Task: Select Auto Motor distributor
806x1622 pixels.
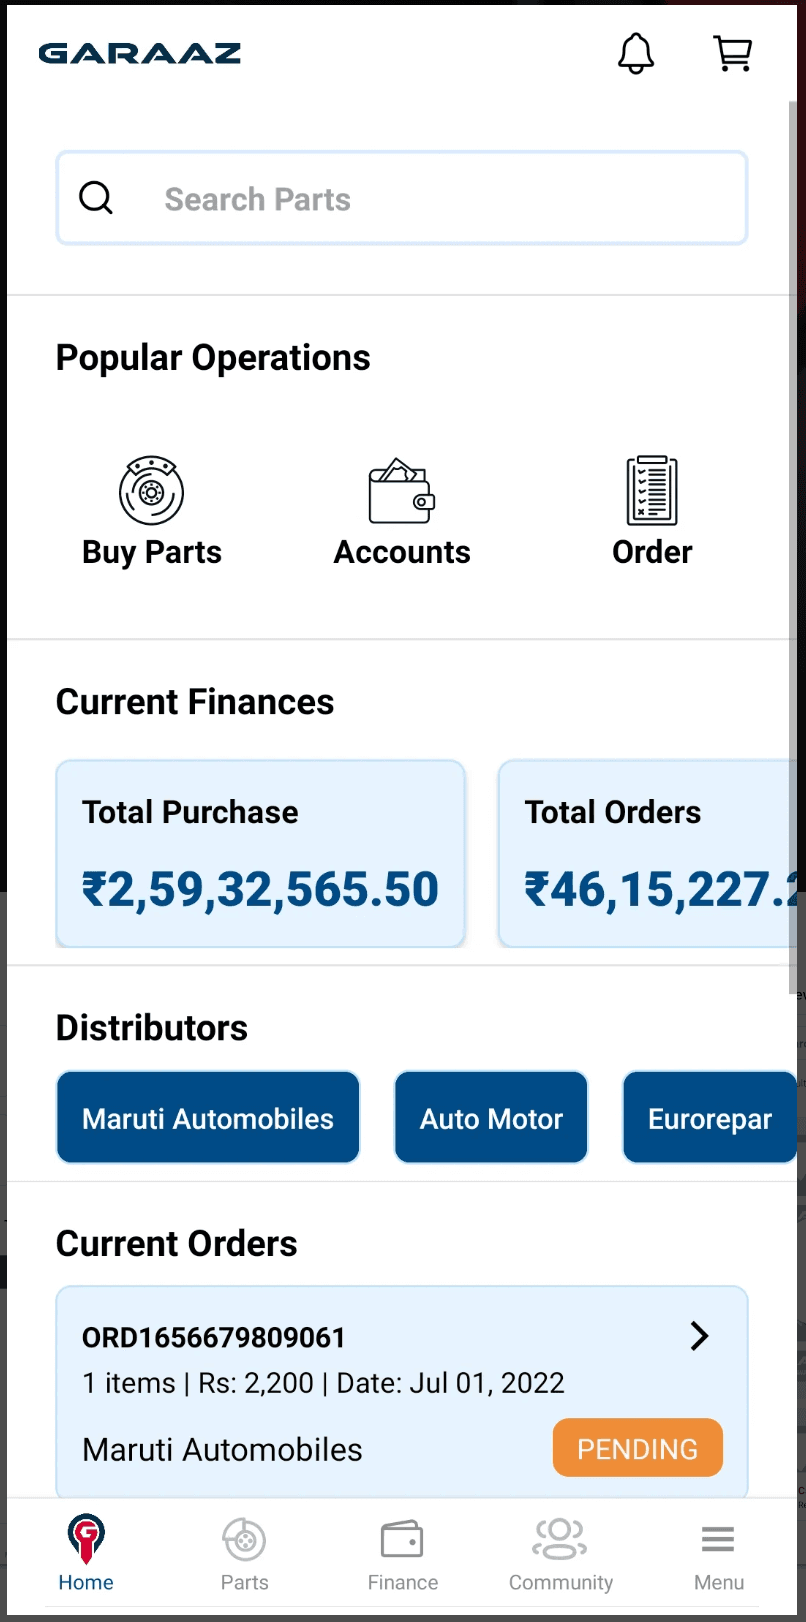Action: [491, 1118]
